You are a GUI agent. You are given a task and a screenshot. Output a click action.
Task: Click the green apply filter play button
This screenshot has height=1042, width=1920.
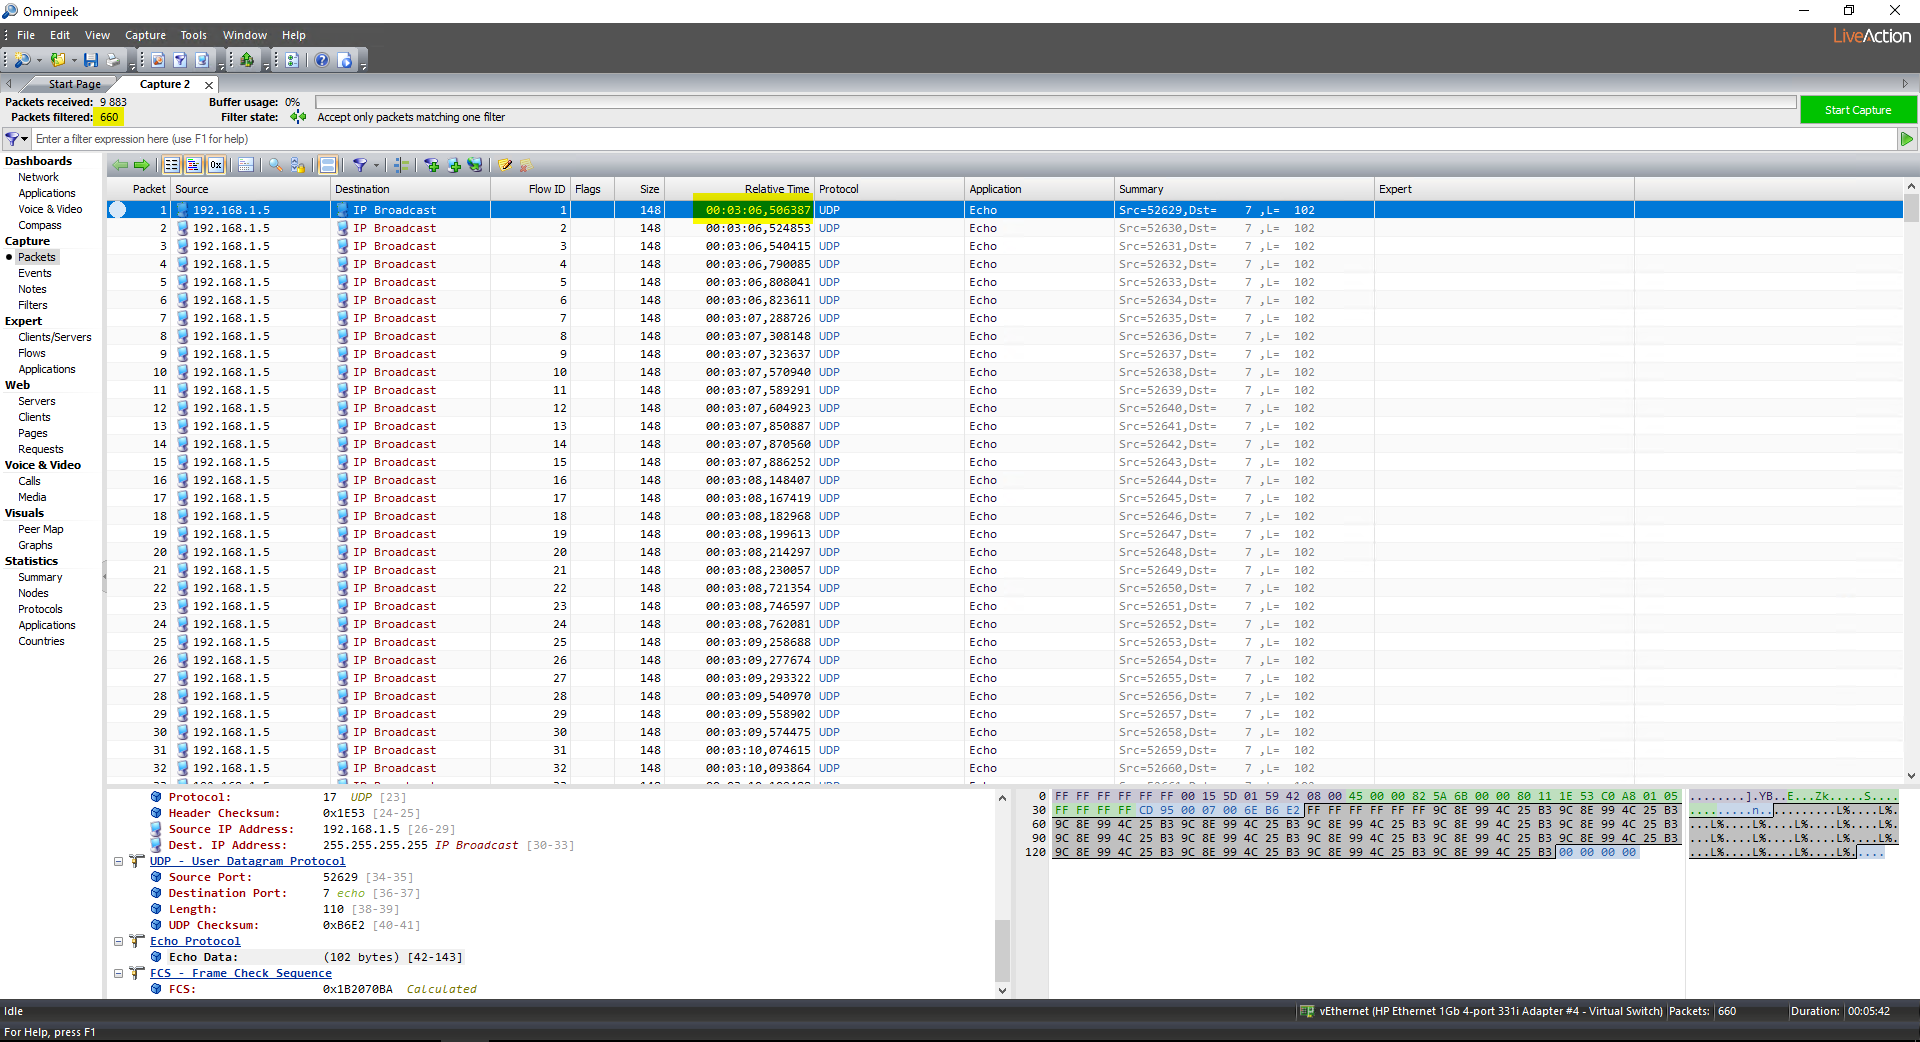tap(1907, 139)
